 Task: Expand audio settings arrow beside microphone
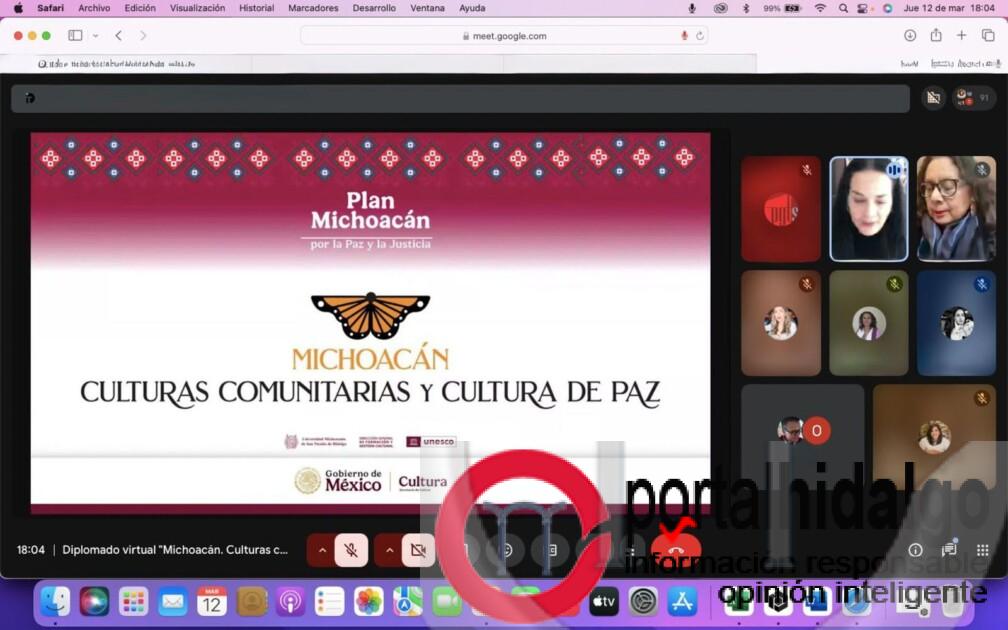click(322, 550)
